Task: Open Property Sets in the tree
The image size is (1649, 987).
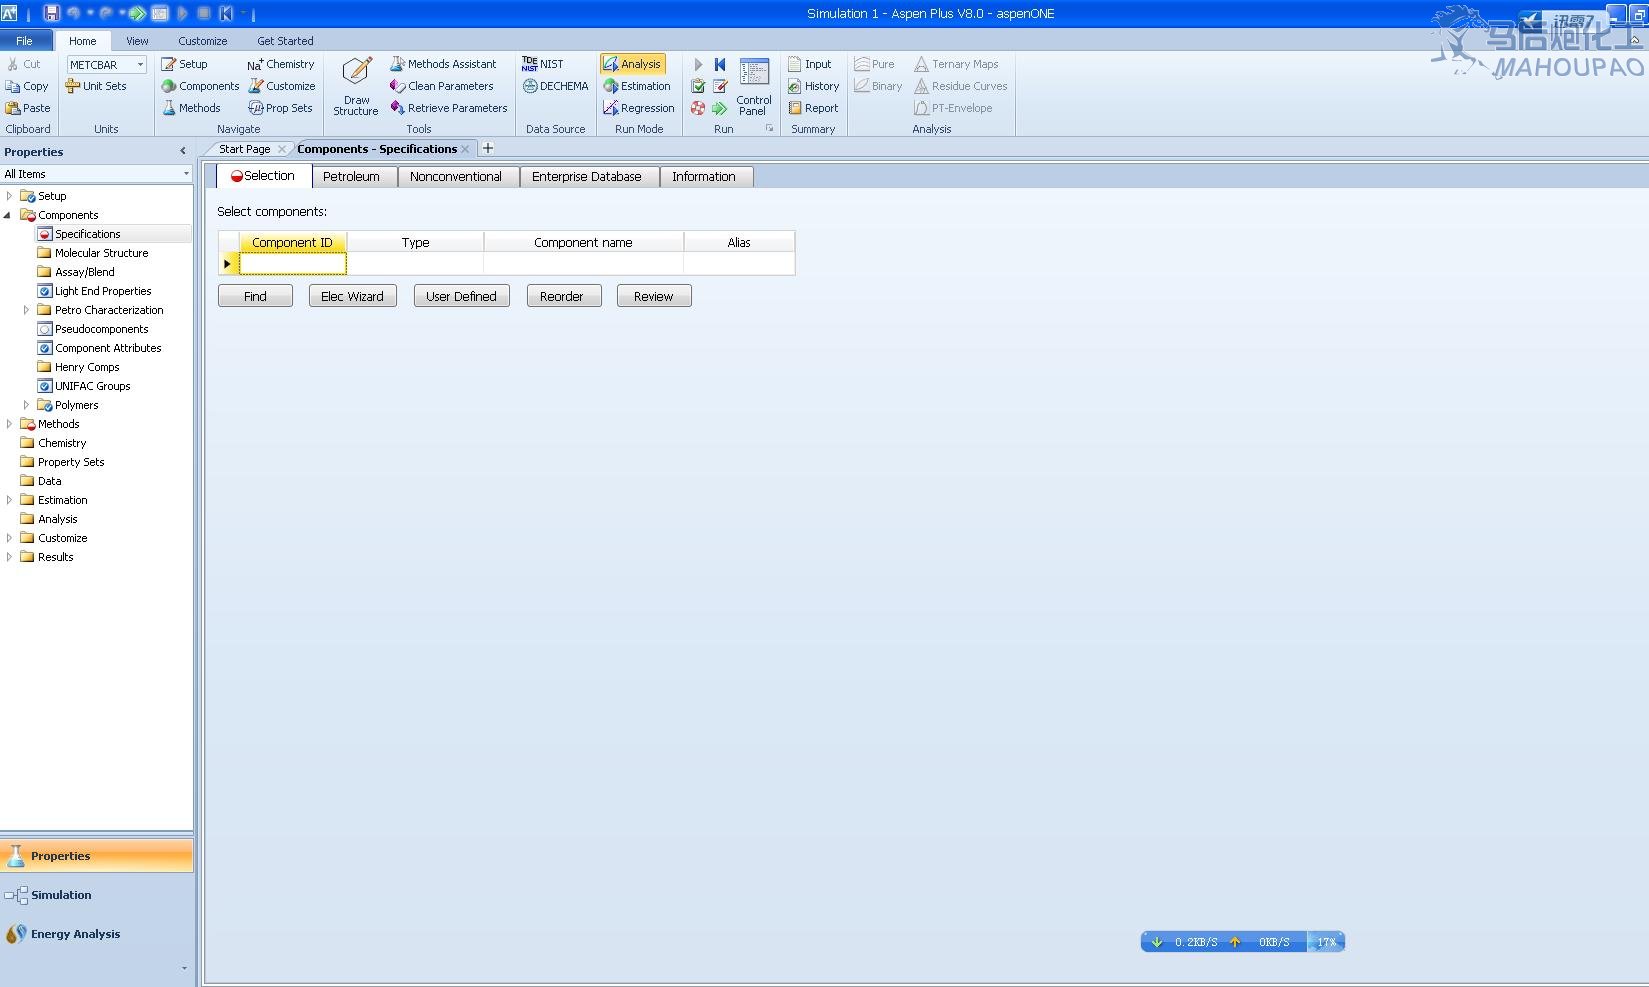Action: (70, 462)
